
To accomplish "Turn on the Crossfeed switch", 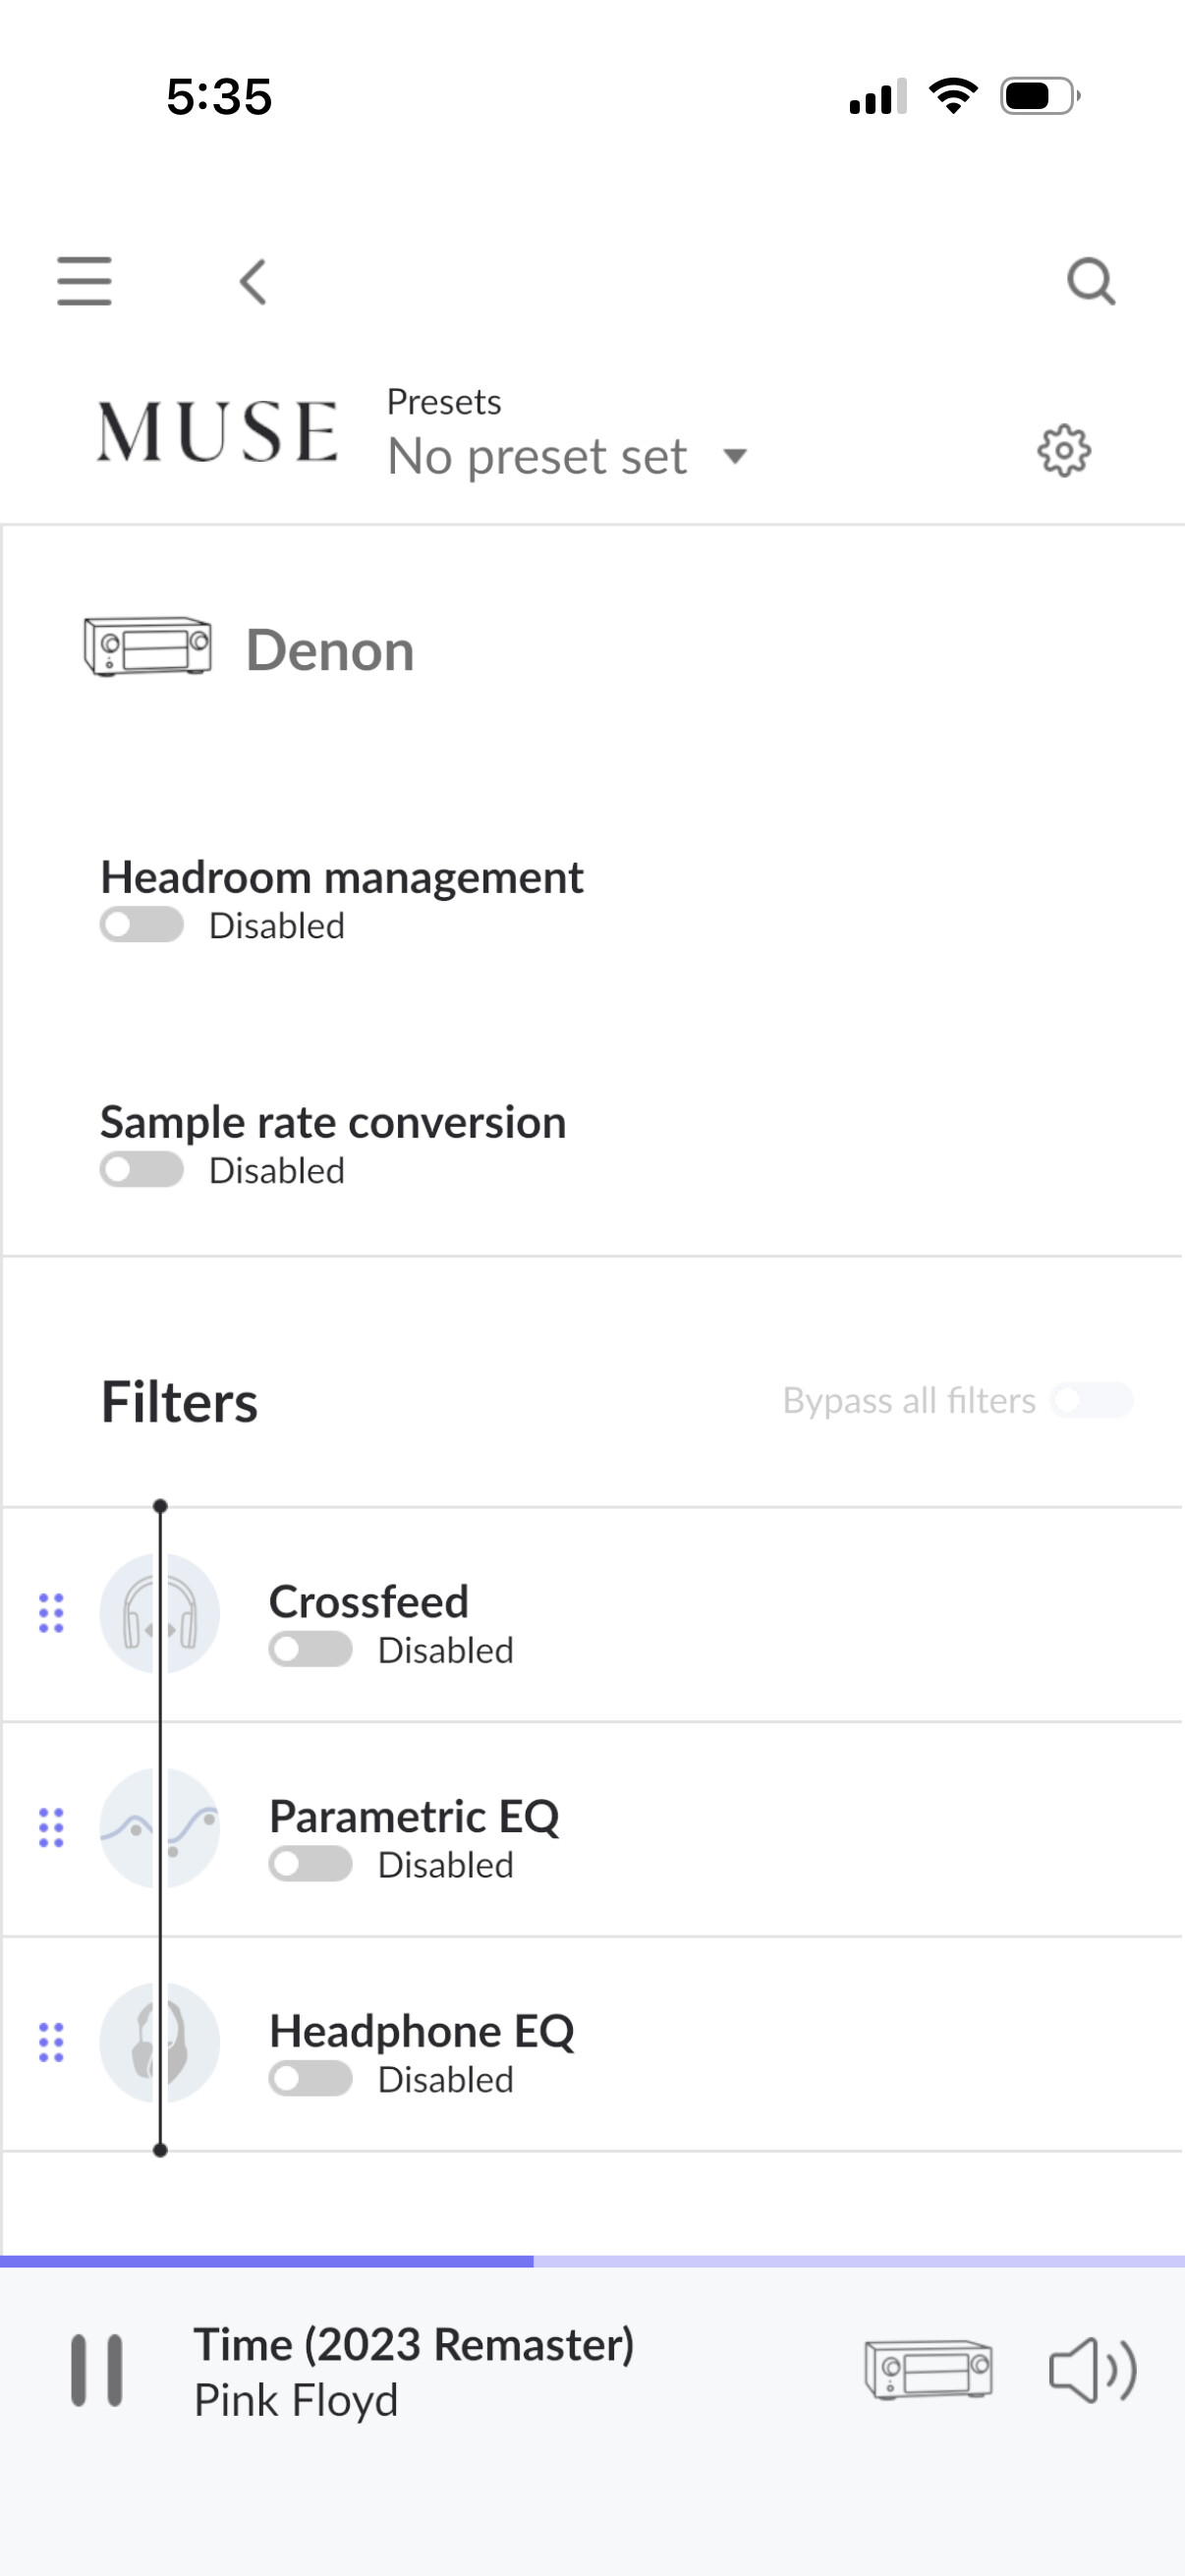I will 310,1650.
